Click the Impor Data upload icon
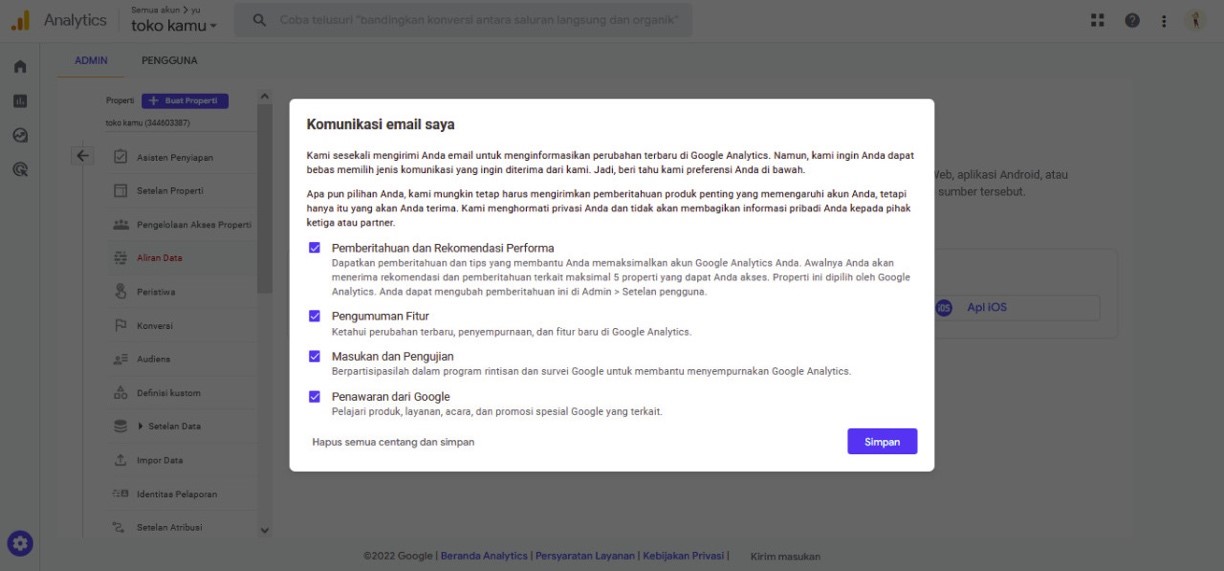This screenshot has width=1224, height=571. point(120,460)
